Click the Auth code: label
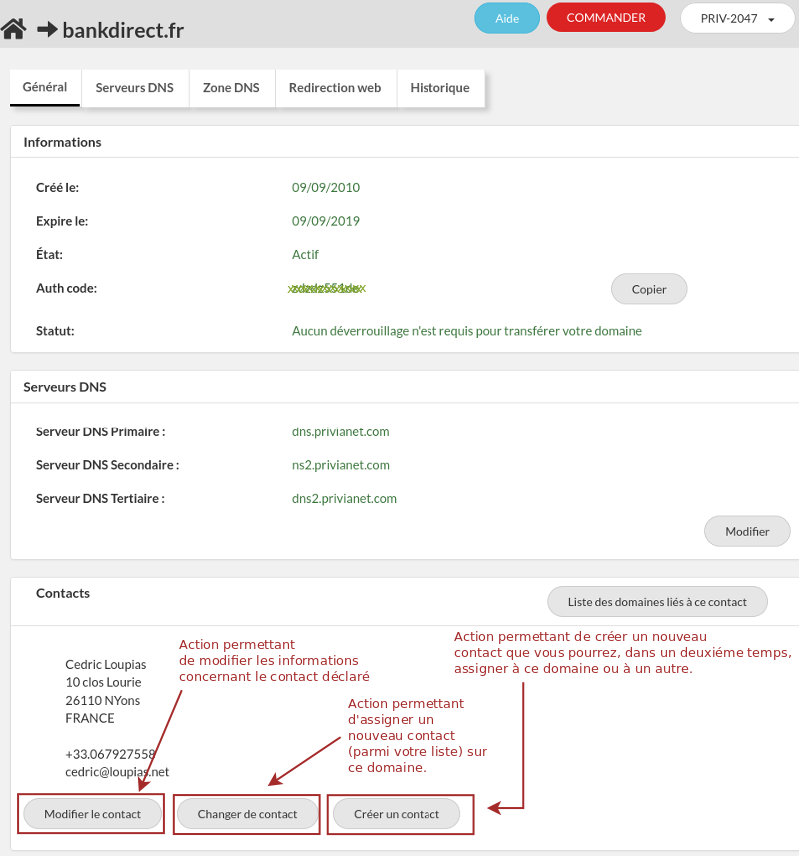The width and height of the screenshot is (800, 857). click(x=67, y=288)
